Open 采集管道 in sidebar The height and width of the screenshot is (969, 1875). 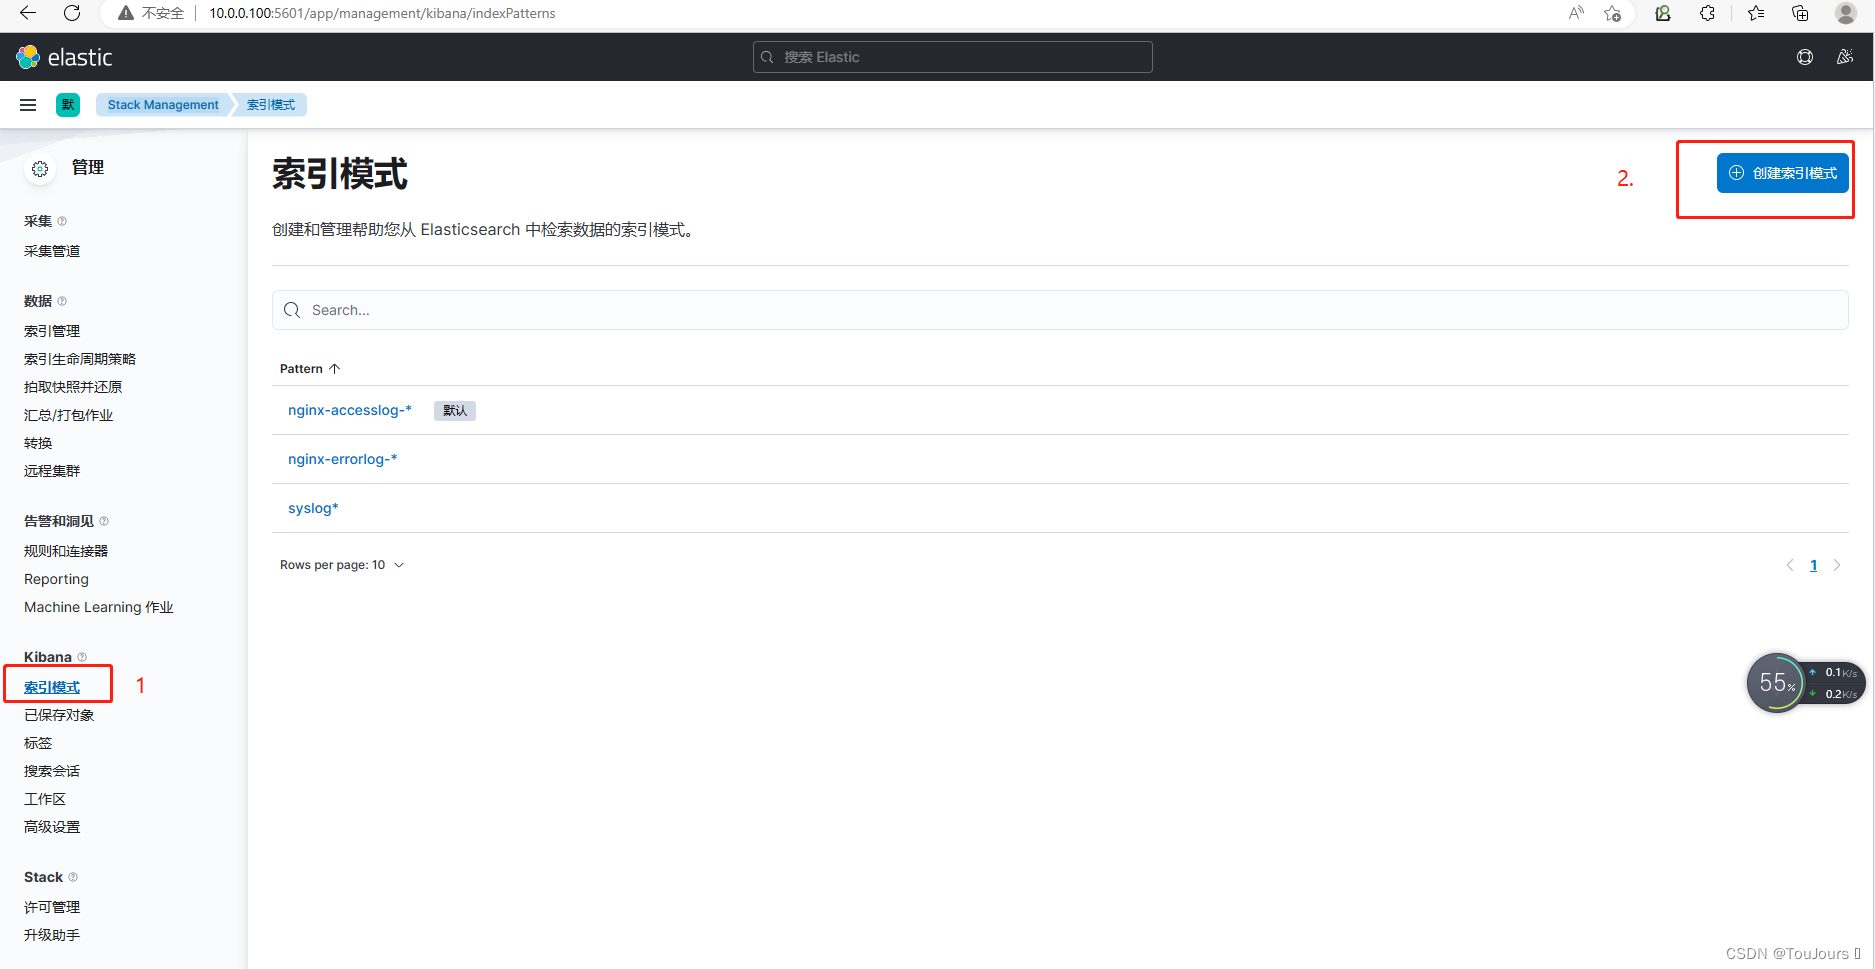[52, 251]
